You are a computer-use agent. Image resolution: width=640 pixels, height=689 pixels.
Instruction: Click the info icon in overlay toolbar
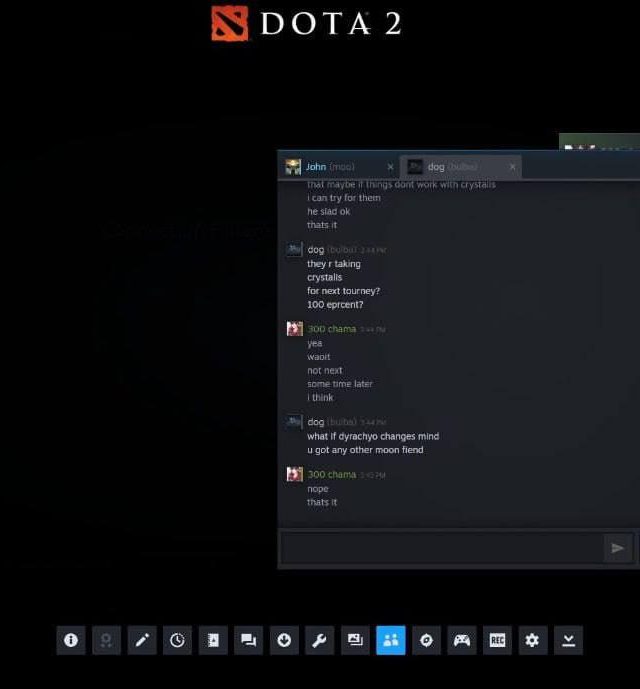pyautogui.click(x=70, y=640)
